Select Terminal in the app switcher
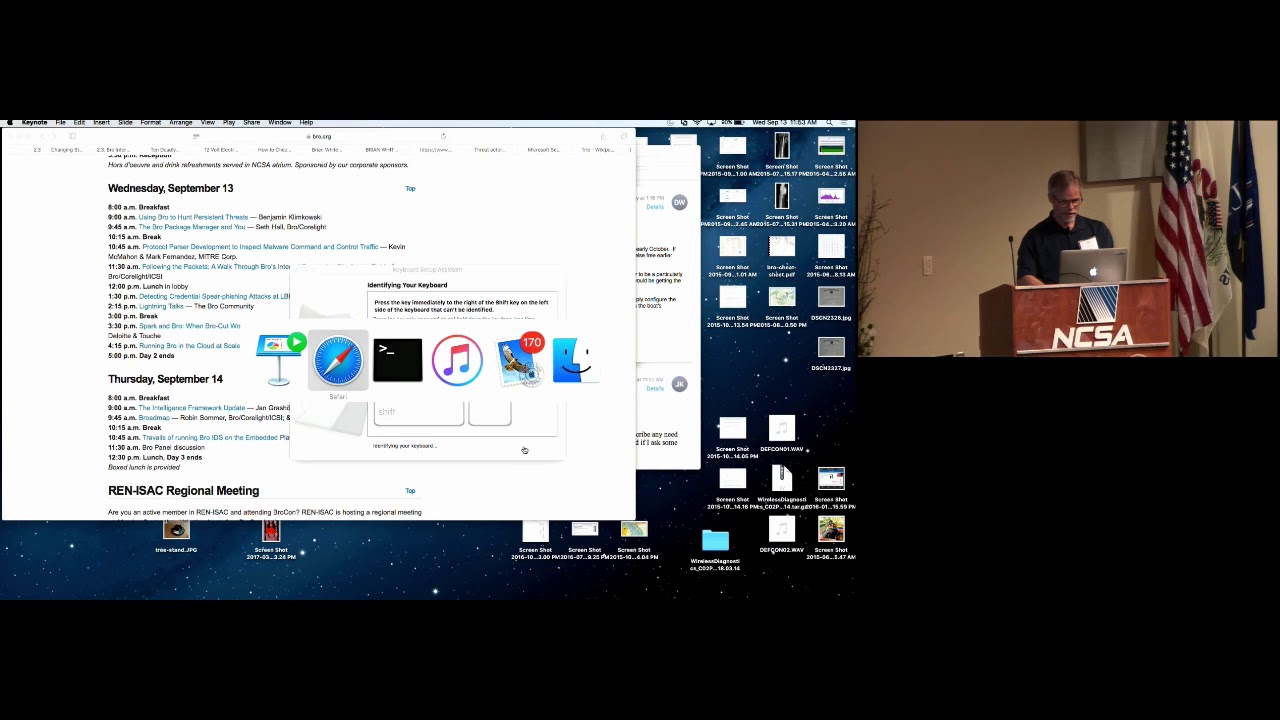 click(x=398, y=360)
